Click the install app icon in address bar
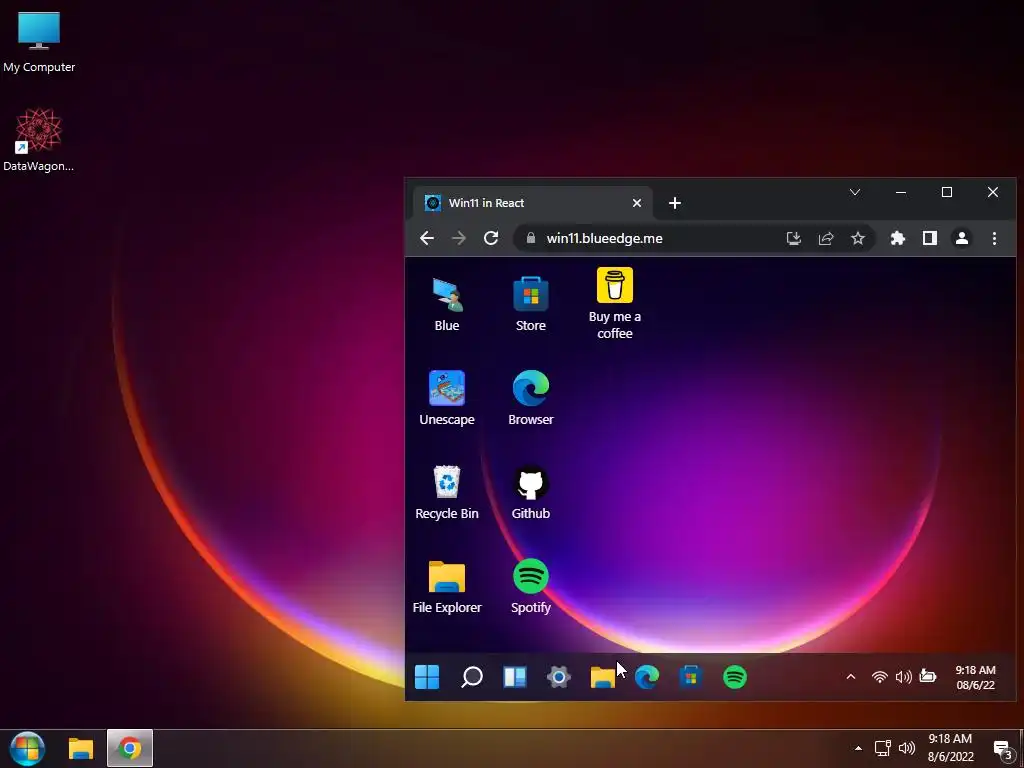Image resolution: width=1024 pixels, height=768 pixels. (793, 238)
